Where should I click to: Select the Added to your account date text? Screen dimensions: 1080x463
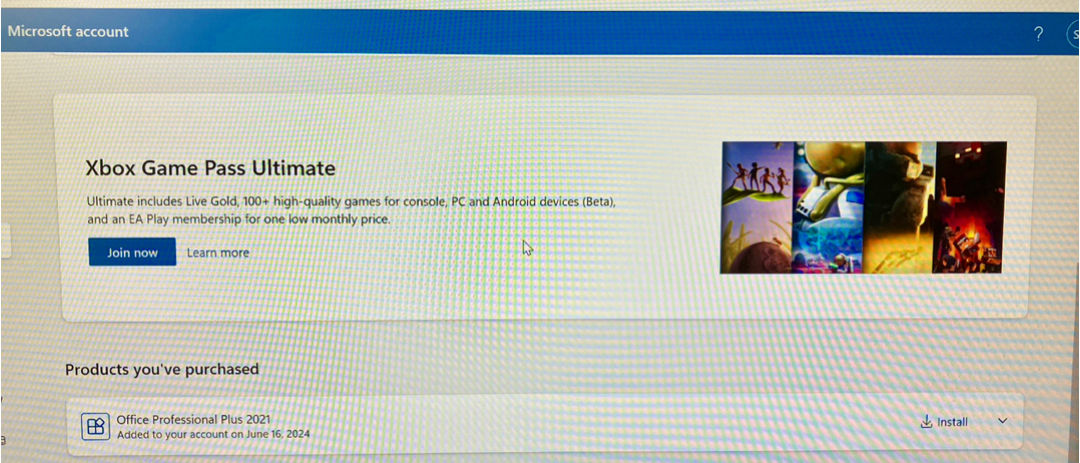[213, 434]
